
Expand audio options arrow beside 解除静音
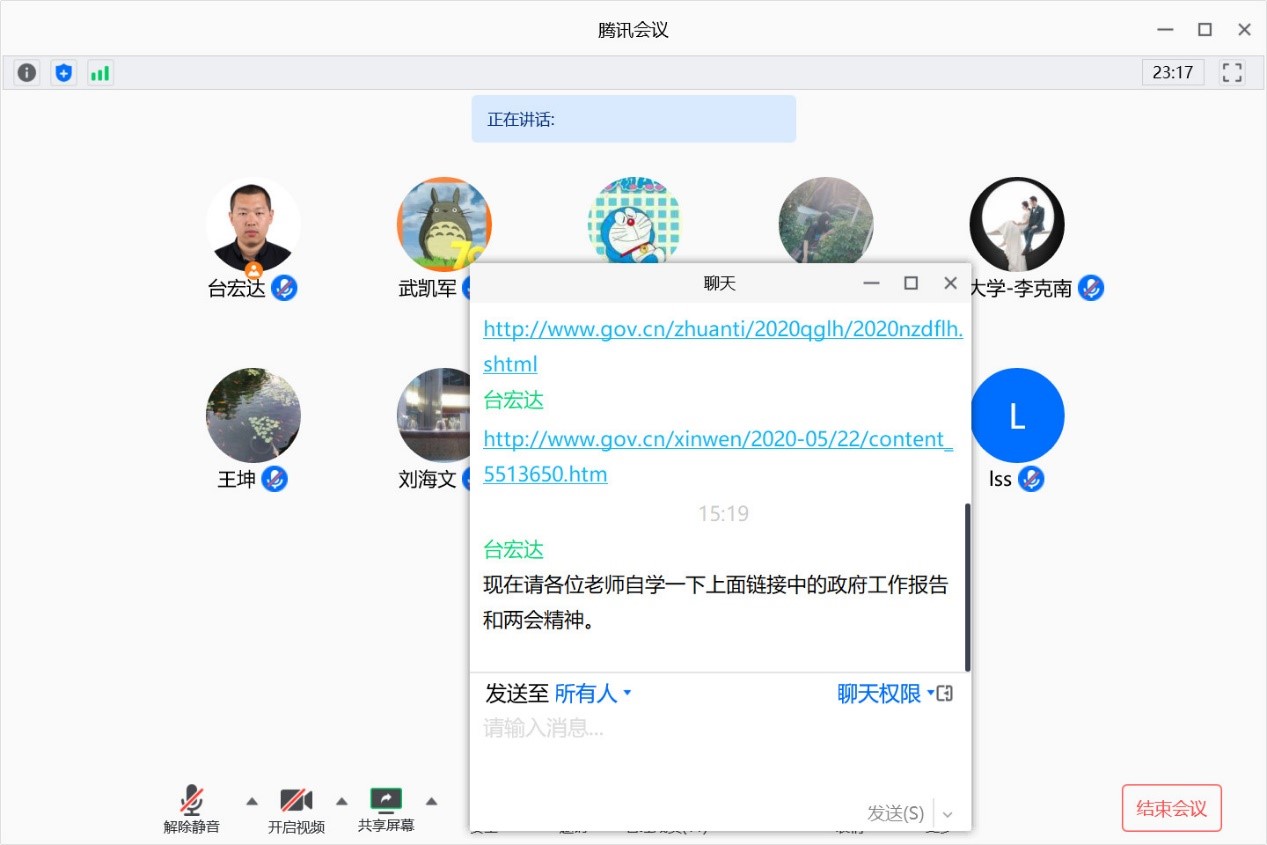point(252,800)
